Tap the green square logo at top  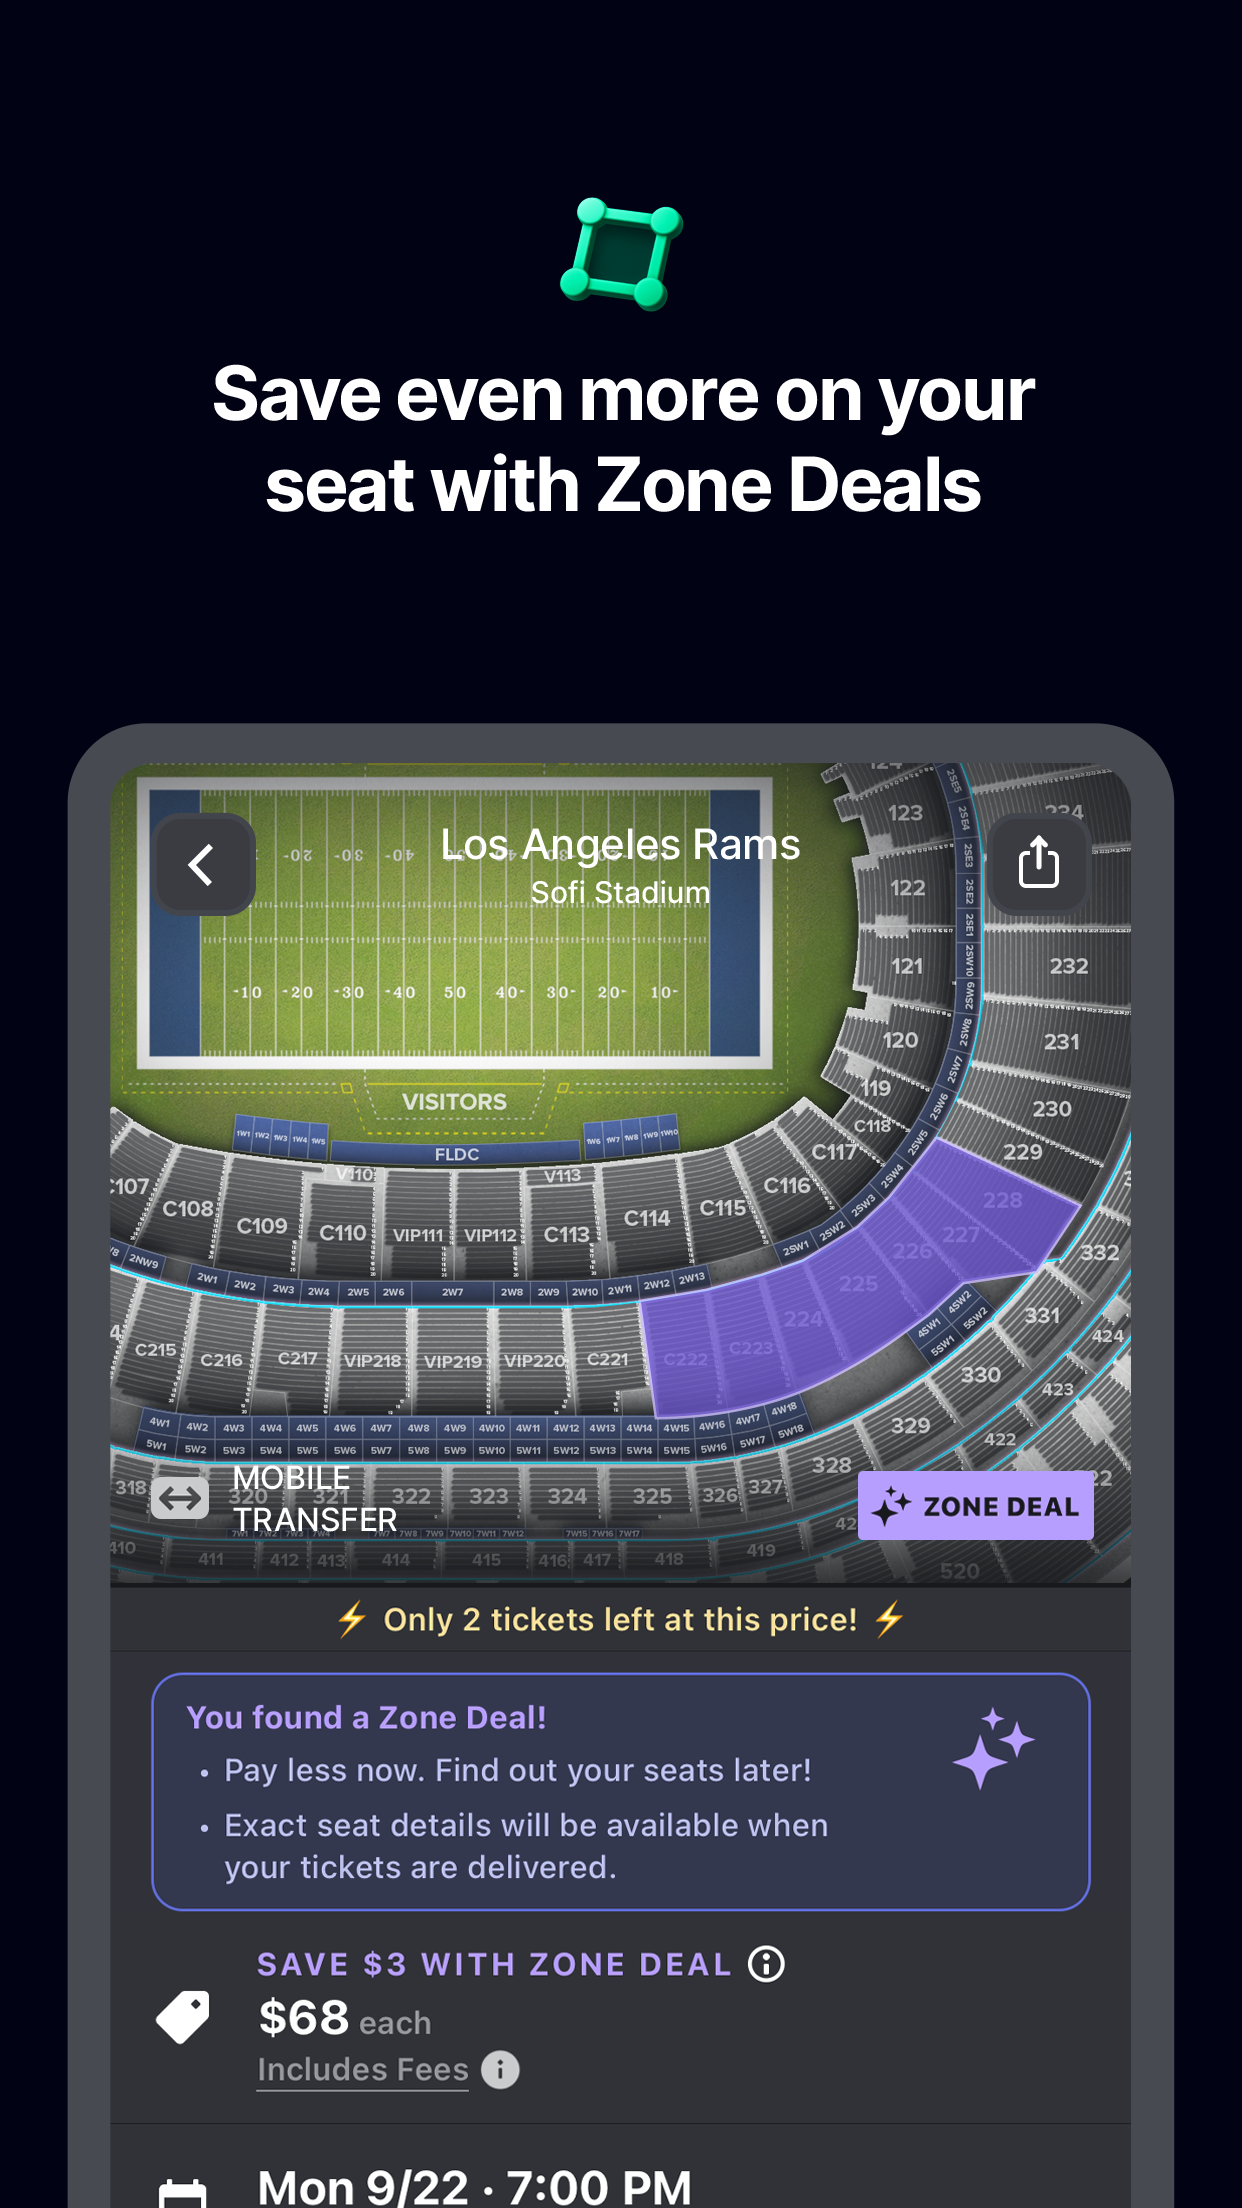tap(622, 253)
